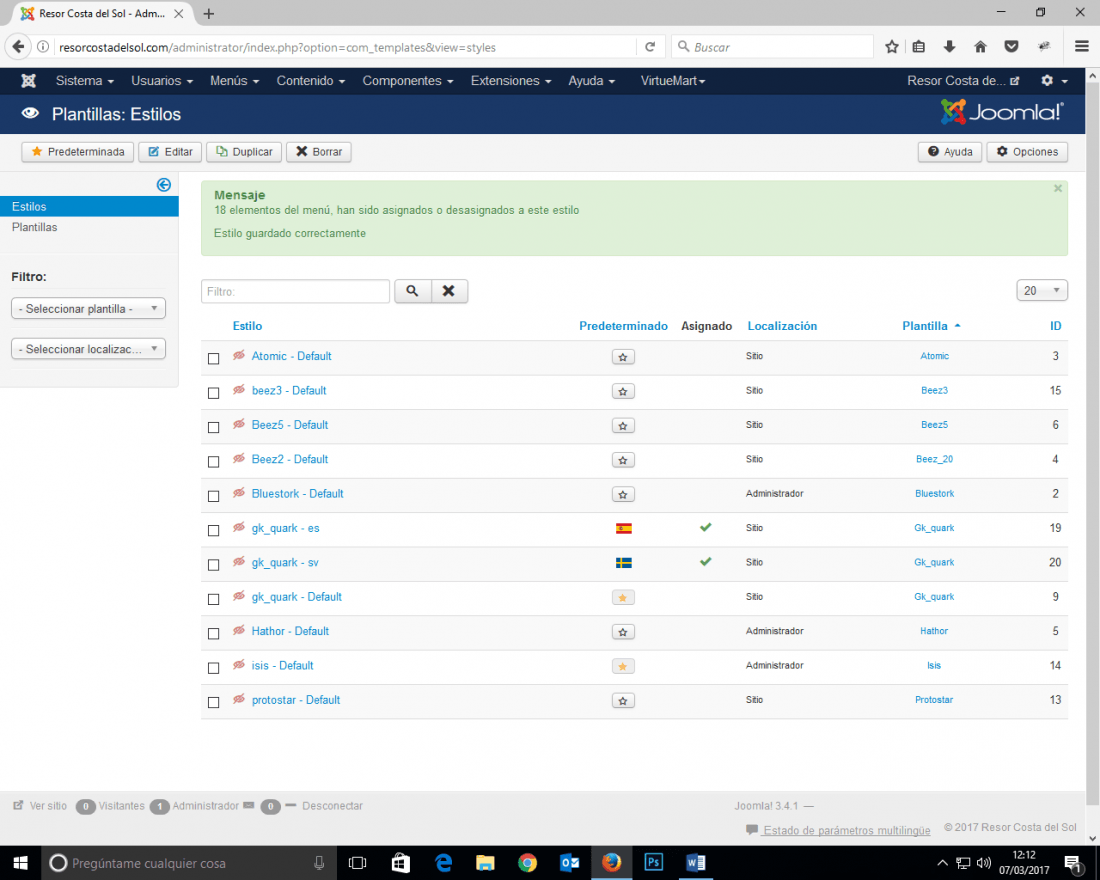Click the Editar toolbar button

170,152
